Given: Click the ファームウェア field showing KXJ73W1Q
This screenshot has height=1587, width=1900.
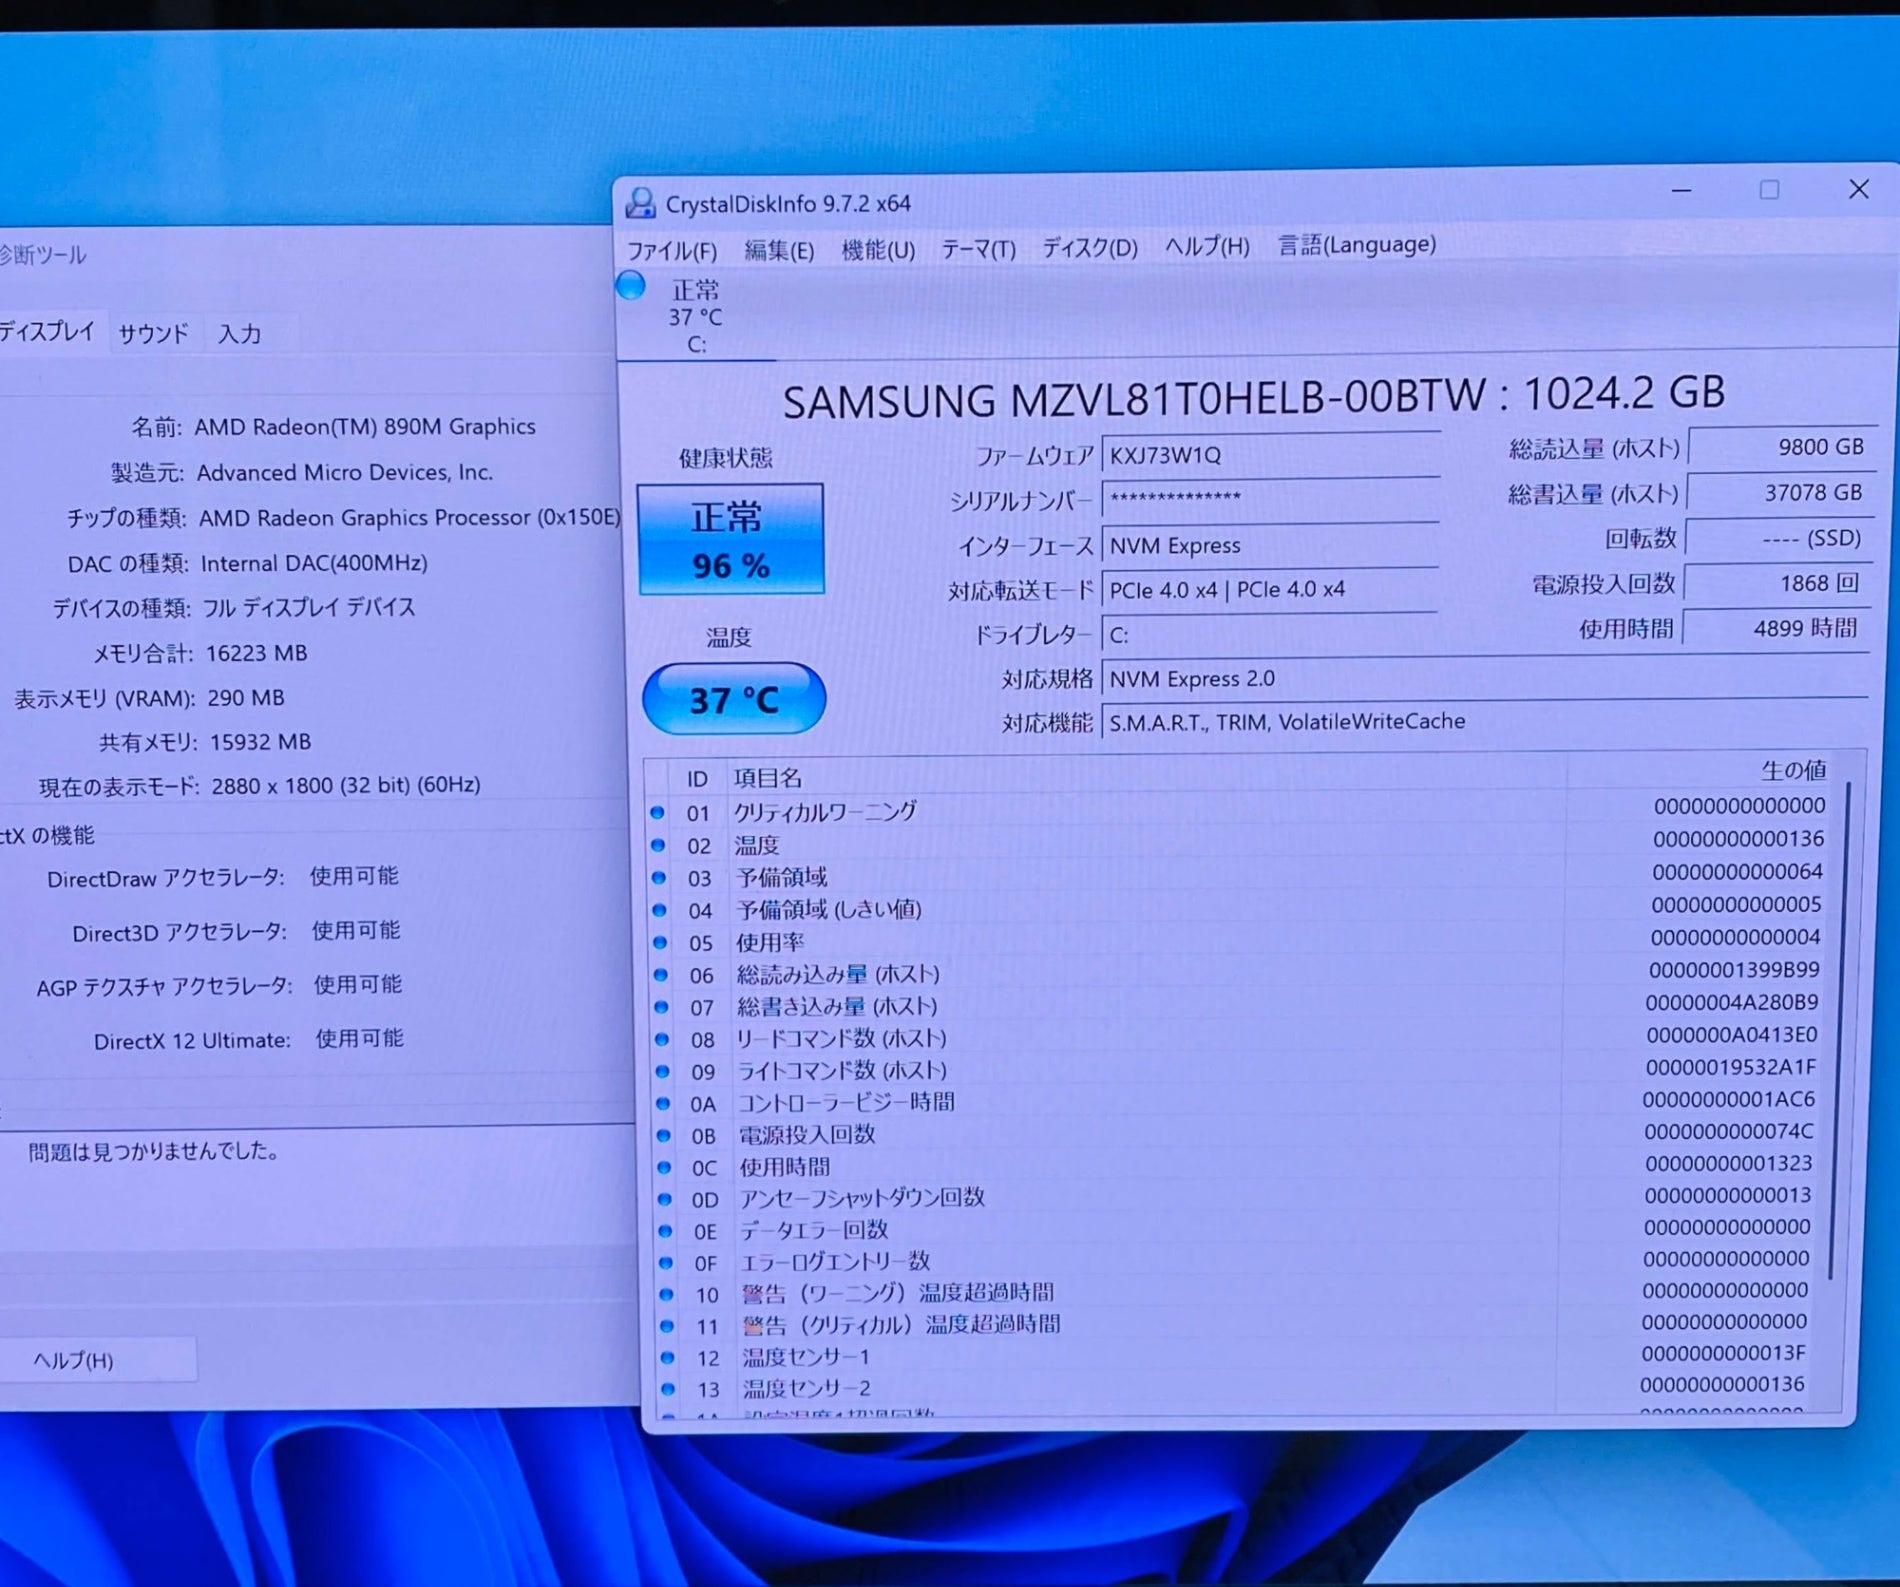Looking at the screenshot, I should (1270, 455).
